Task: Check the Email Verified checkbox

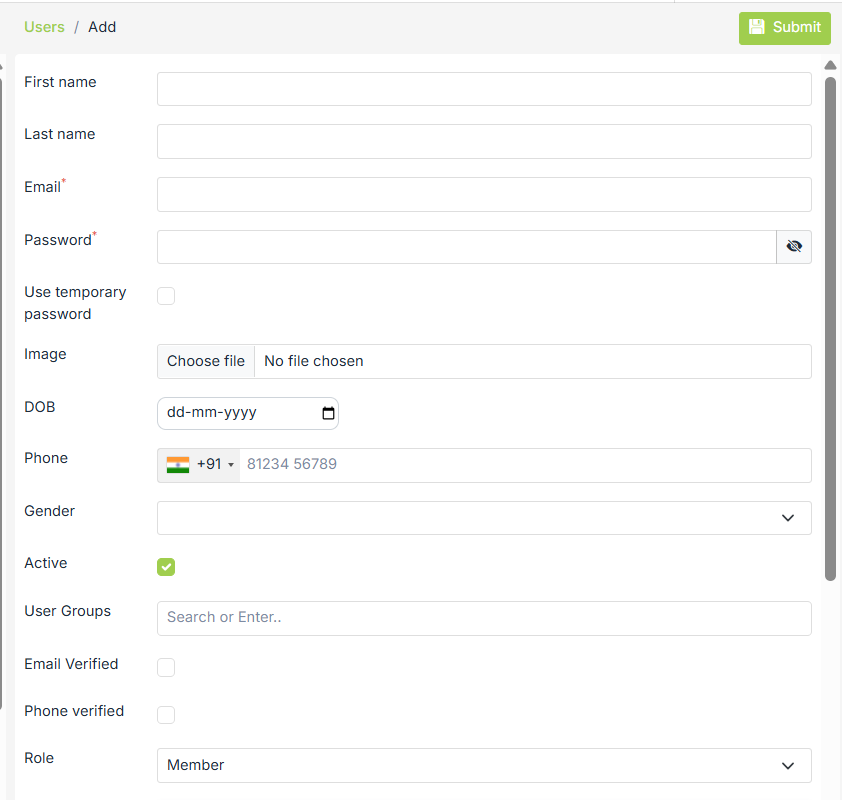Action: pyautogui.click(x=166, y=667)
